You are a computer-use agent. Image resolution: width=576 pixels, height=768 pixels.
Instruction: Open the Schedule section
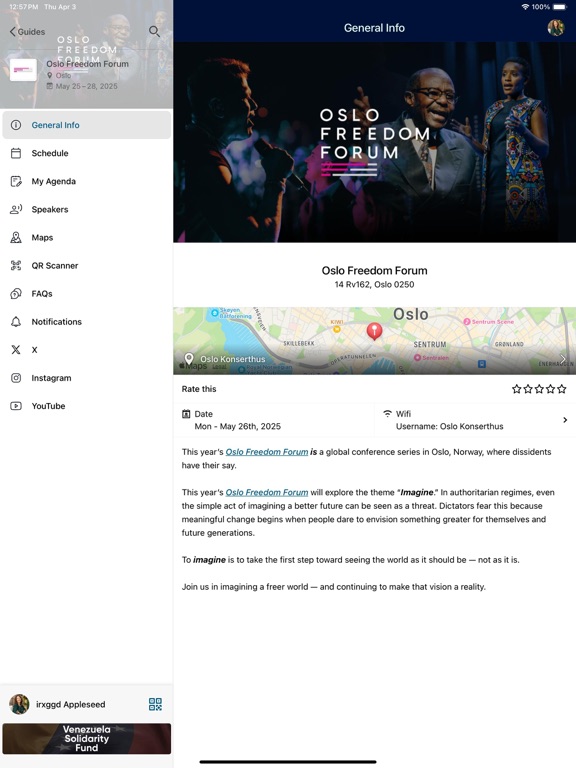(87, 153)
